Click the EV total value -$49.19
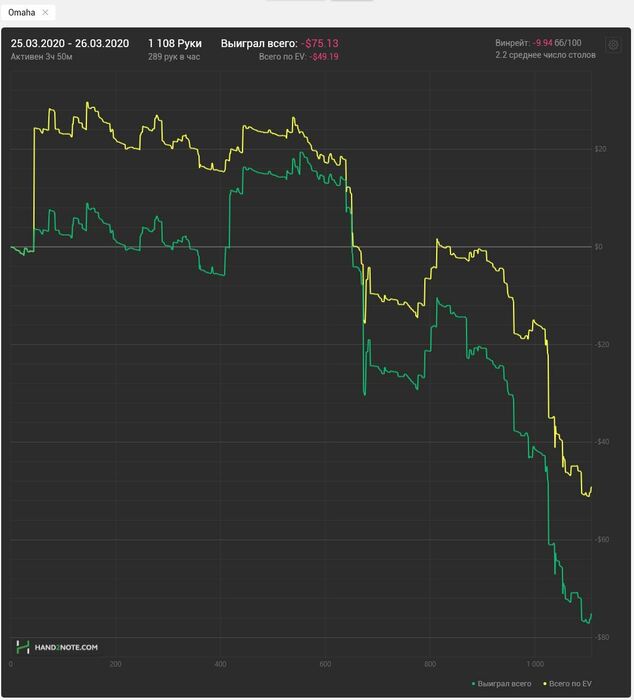The width and height of the screenshot is (634, 700). point(323,57)
